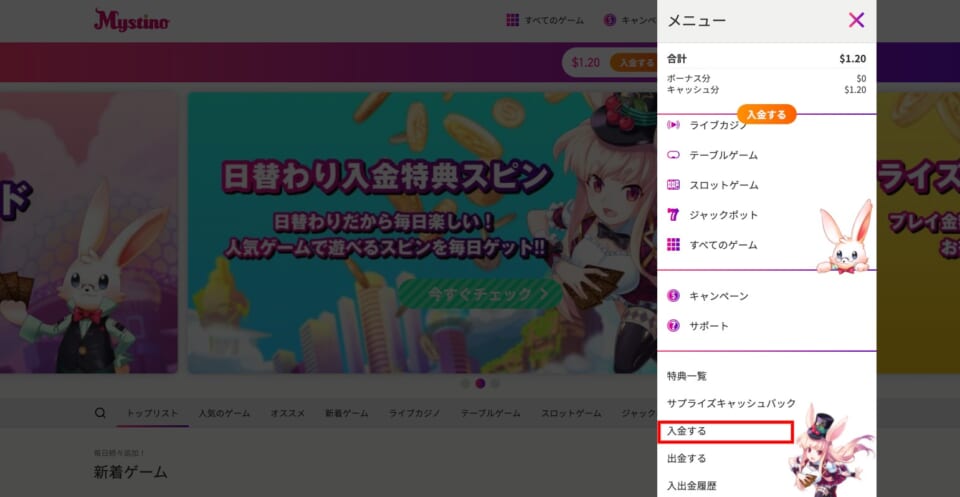This screenshot has width=960, height=497.
Task: Click the table game icon in menu
Action: [x=673, y=155]
